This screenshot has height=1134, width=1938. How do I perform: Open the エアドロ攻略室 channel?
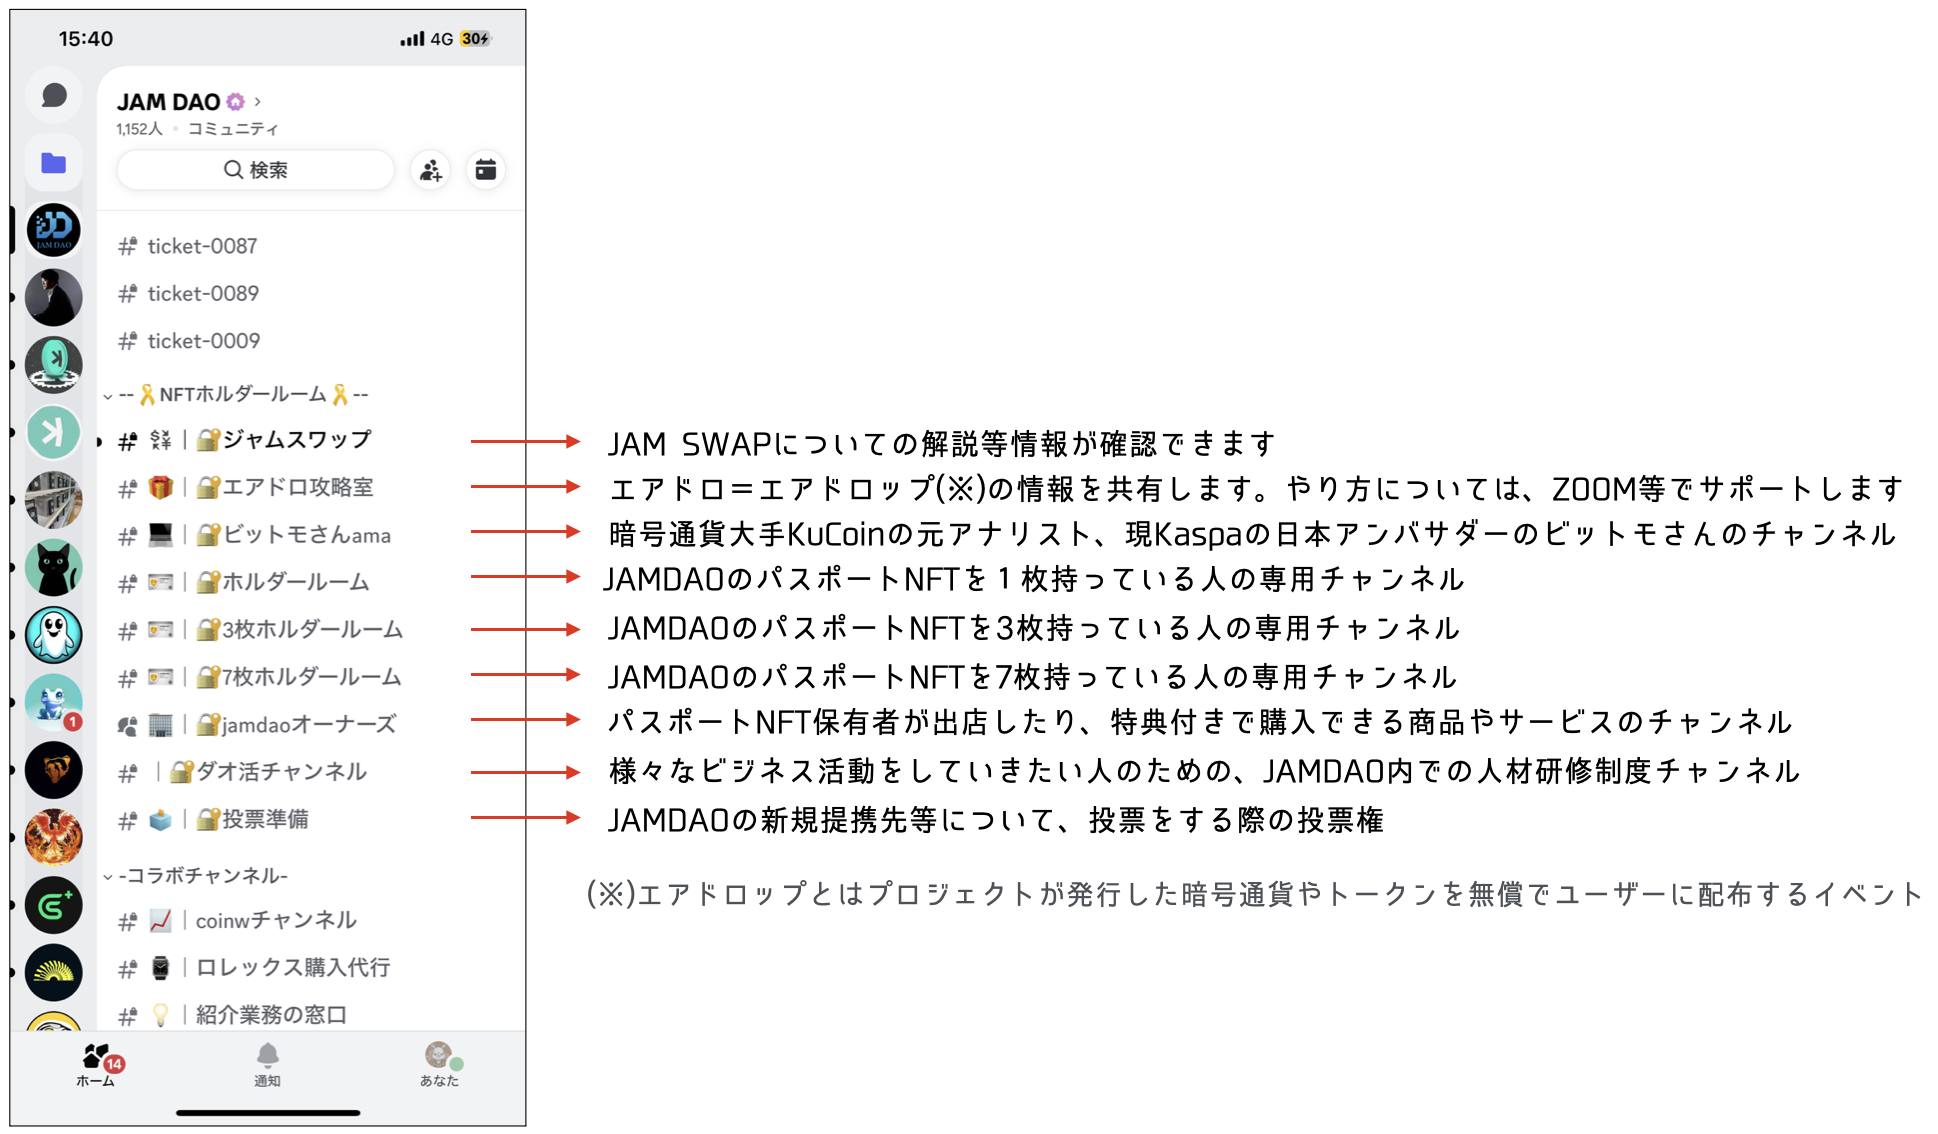click(297, 487)
